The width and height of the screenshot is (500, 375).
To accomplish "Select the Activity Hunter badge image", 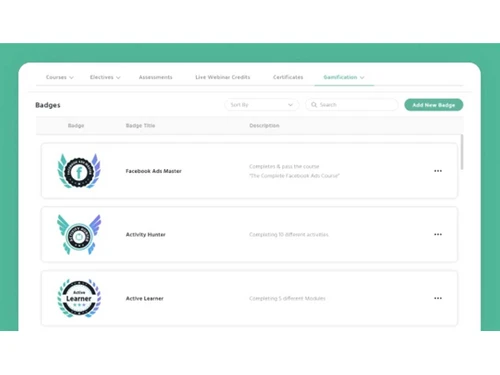I will pos(79,235).
